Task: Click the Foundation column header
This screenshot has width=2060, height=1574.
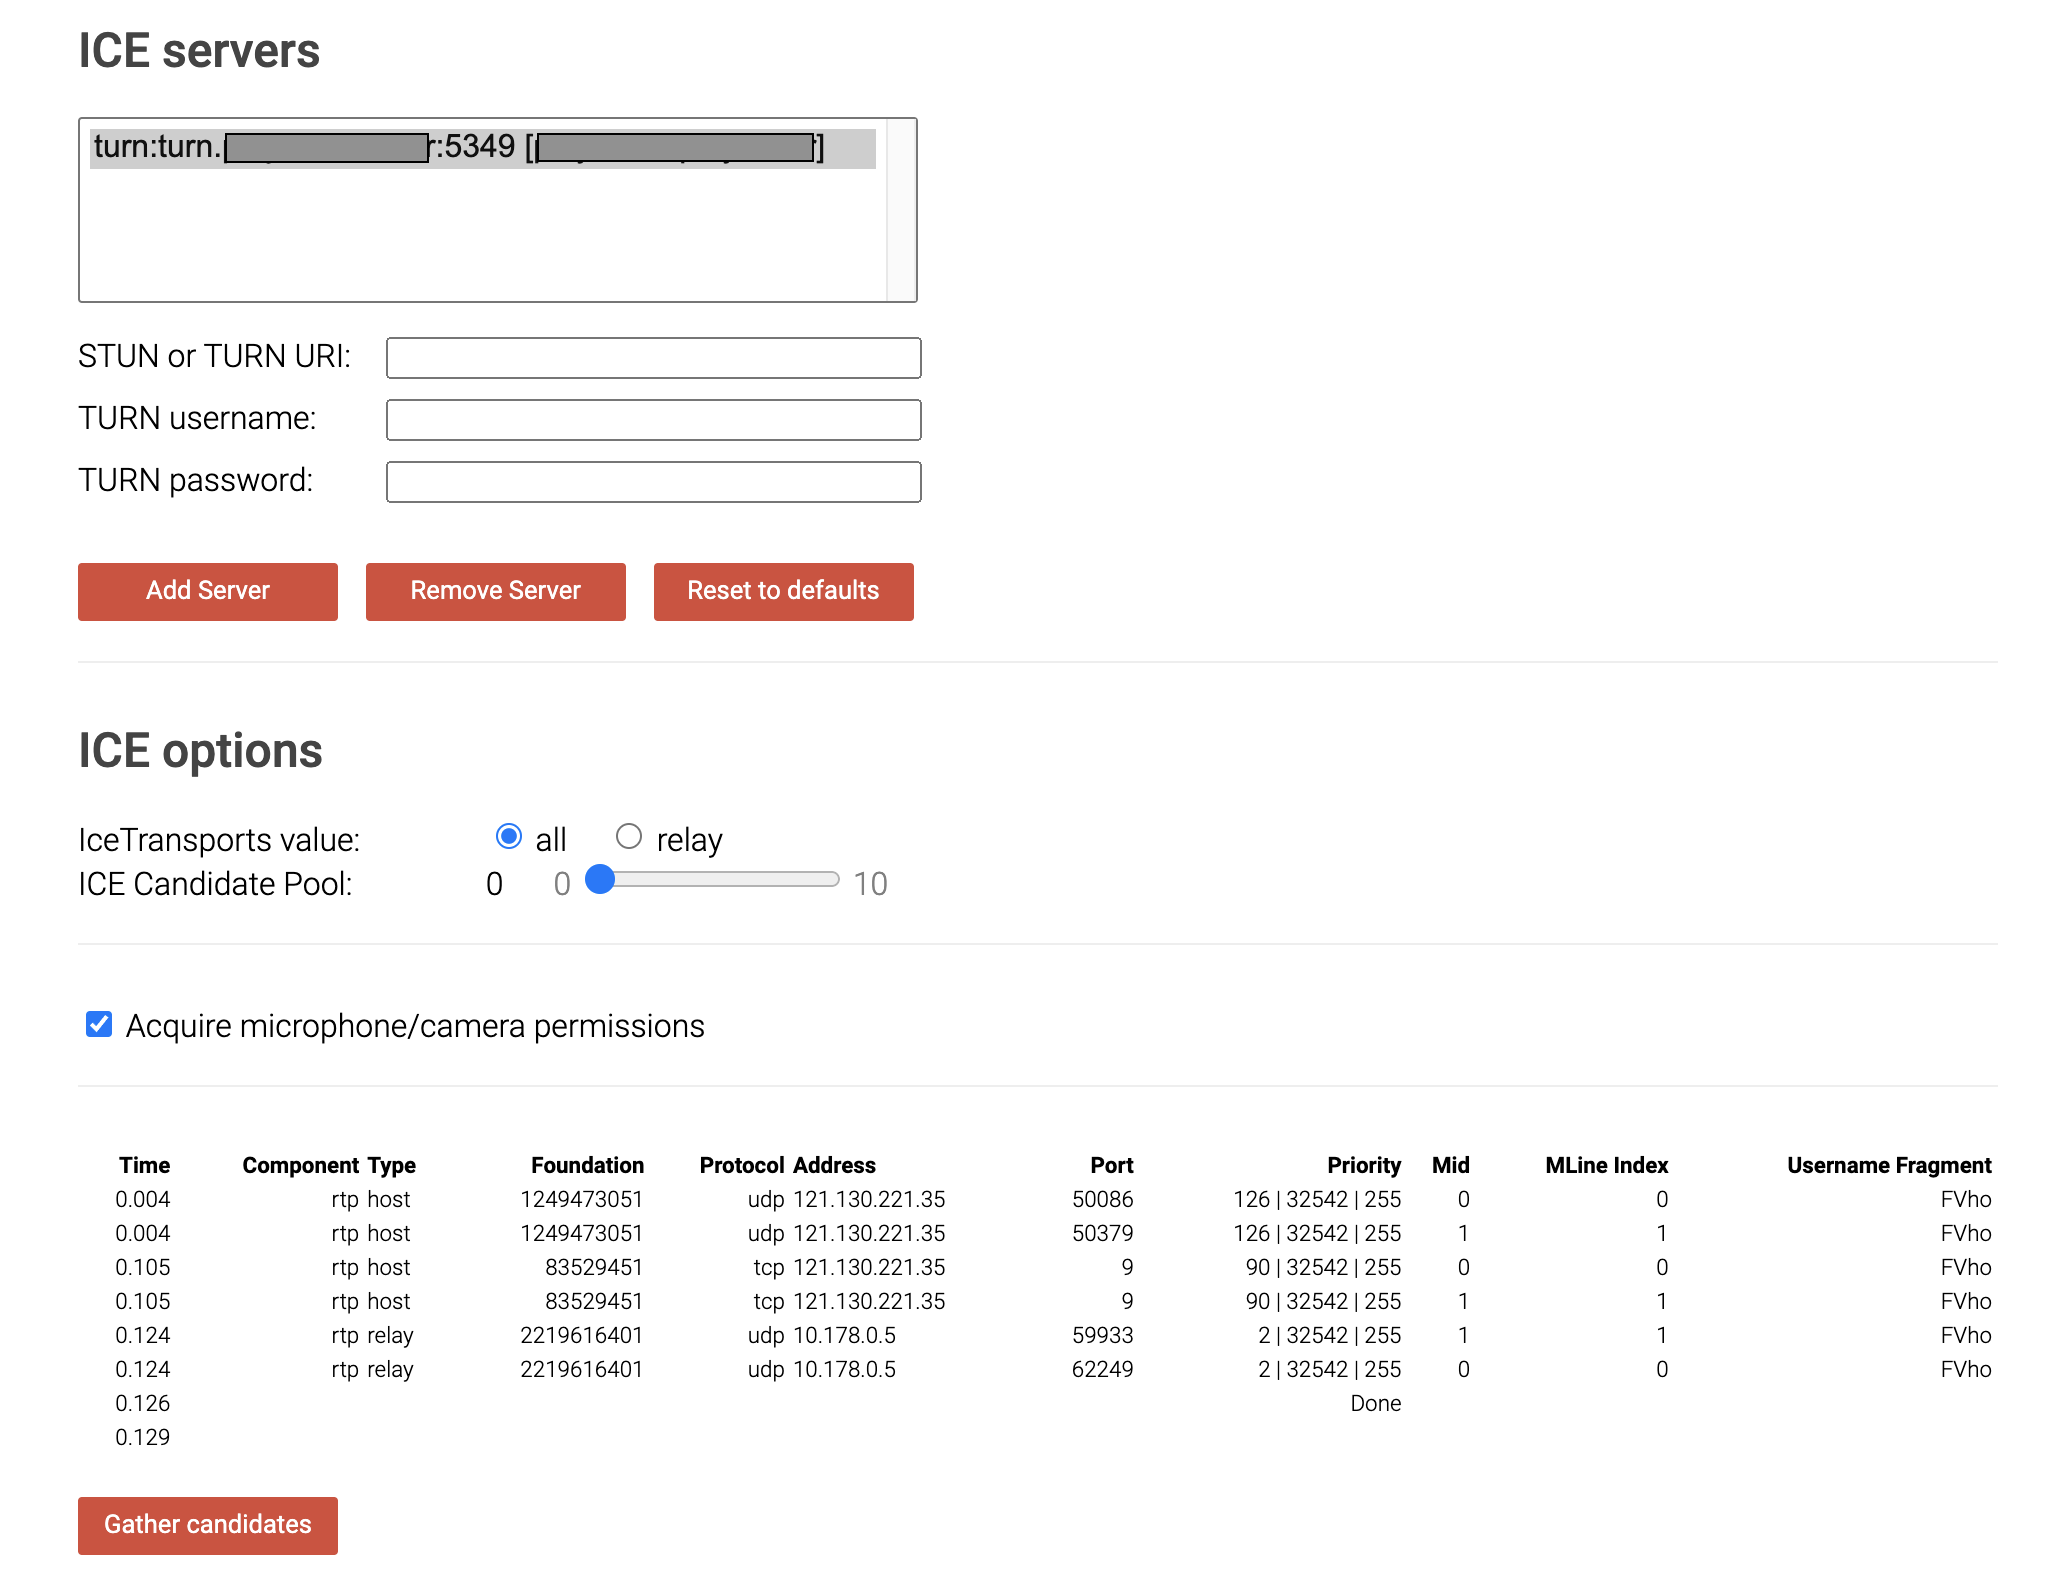Action: (x=587, y=1165)
